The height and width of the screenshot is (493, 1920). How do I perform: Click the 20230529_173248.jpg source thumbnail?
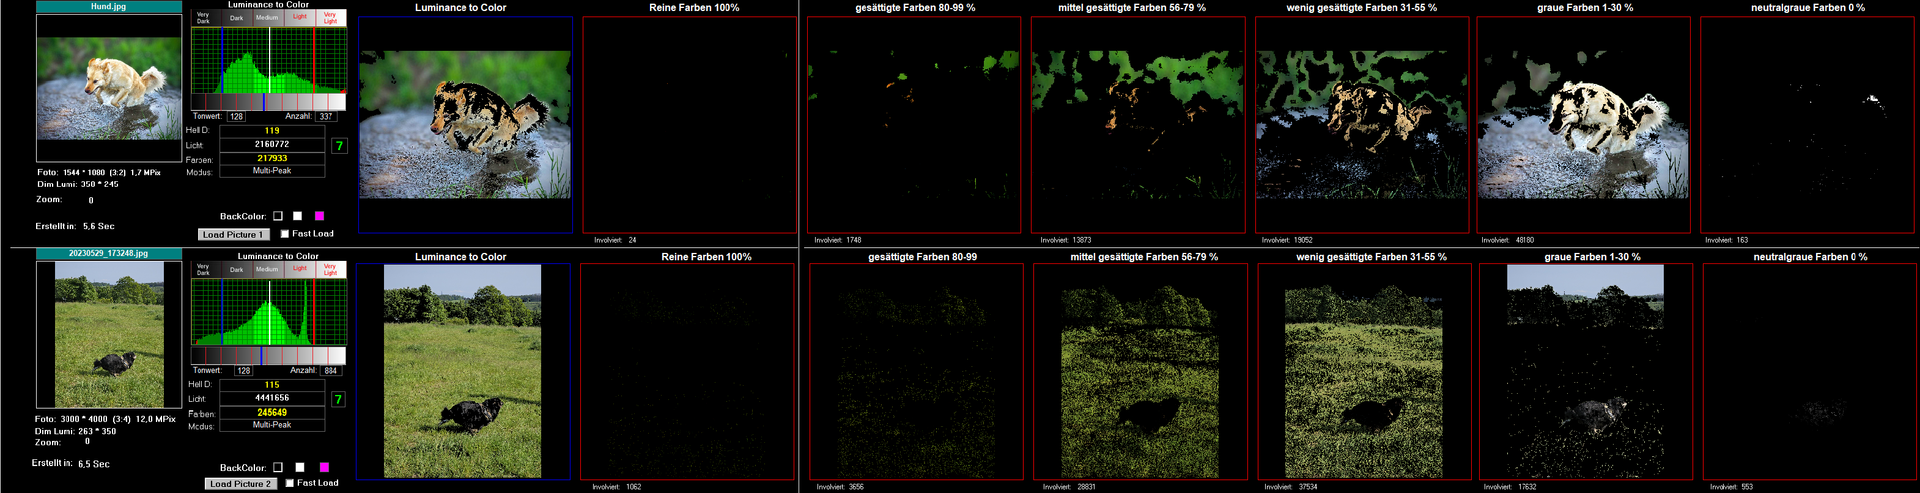point(109,335)
